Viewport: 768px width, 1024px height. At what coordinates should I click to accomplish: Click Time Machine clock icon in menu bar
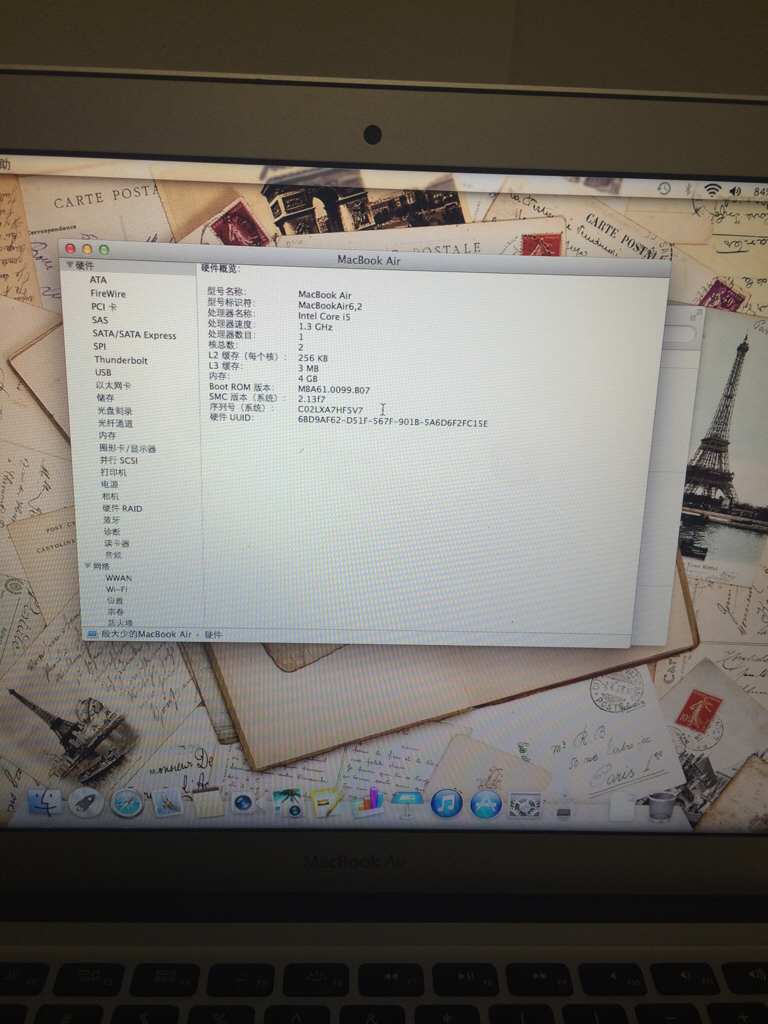(x=664, y=189)
